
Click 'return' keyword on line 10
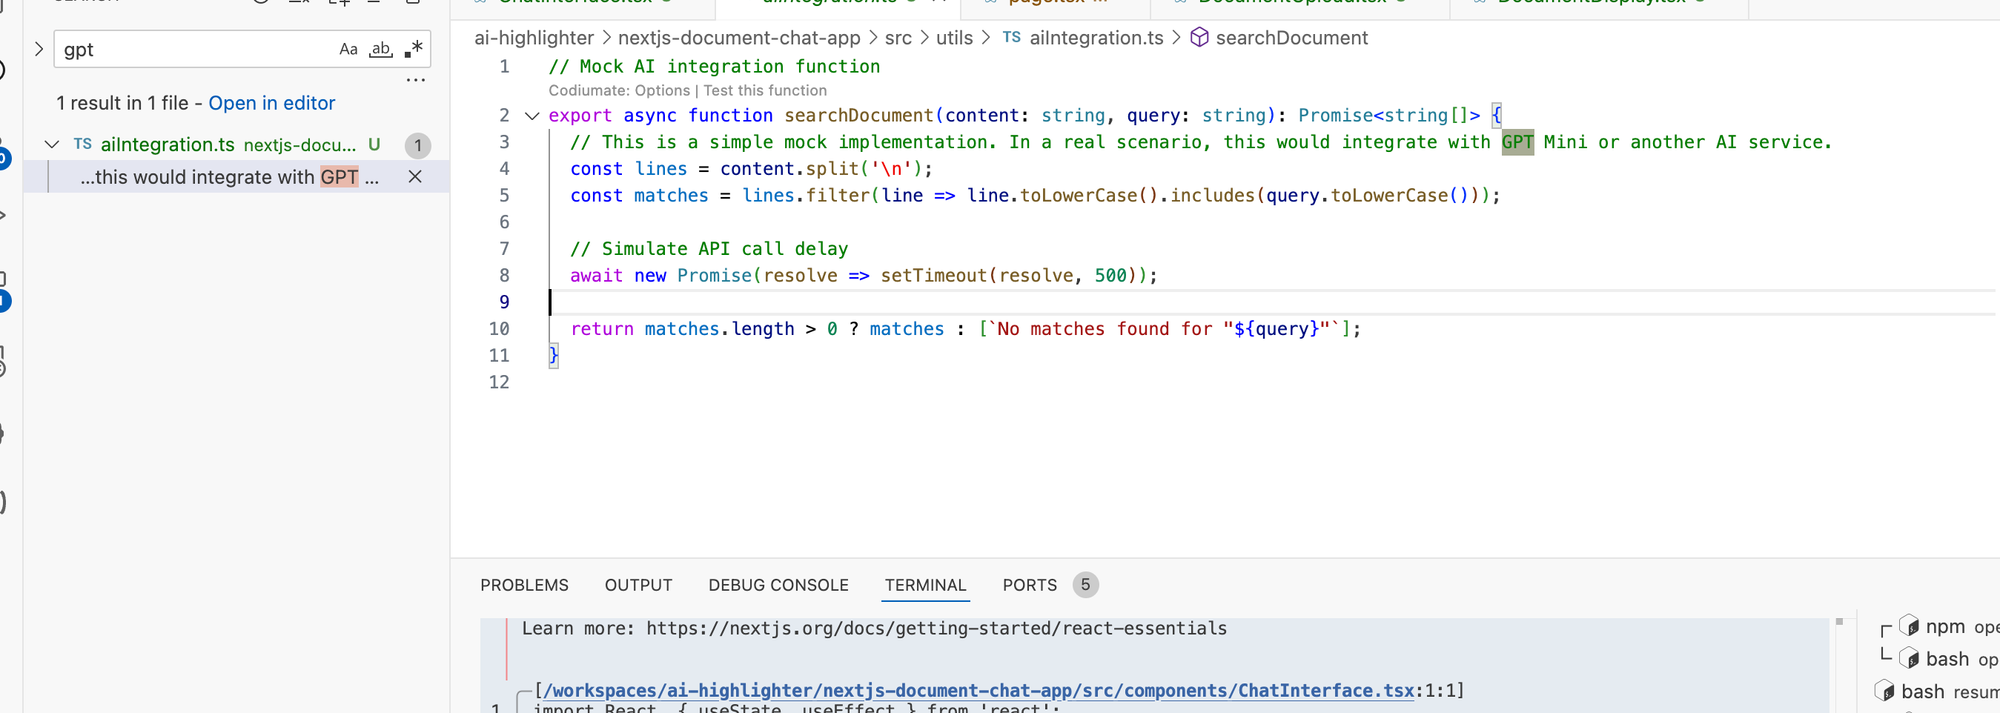[x=602, y=329]
